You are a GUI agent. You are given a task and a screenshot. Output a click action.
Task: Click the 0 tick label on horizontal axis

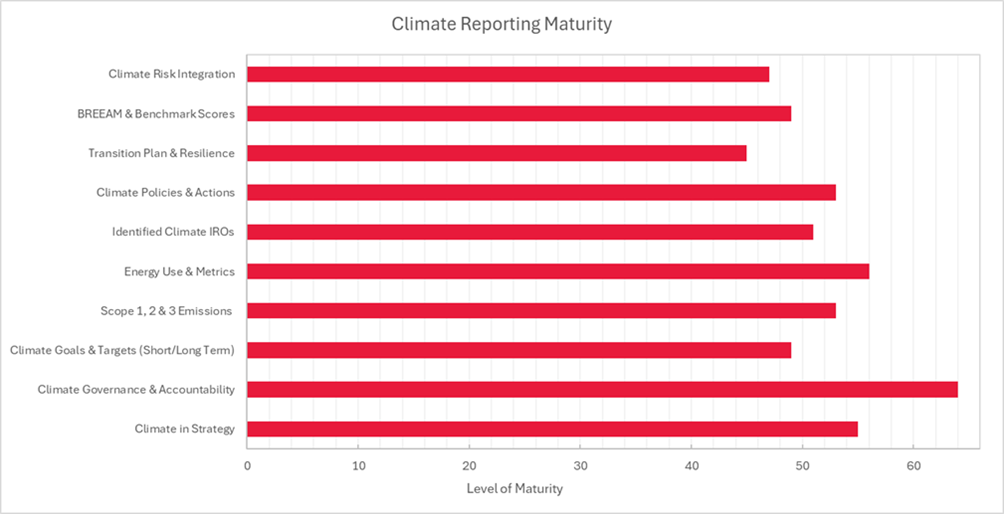pyautogui.click(x=248, y=466)
